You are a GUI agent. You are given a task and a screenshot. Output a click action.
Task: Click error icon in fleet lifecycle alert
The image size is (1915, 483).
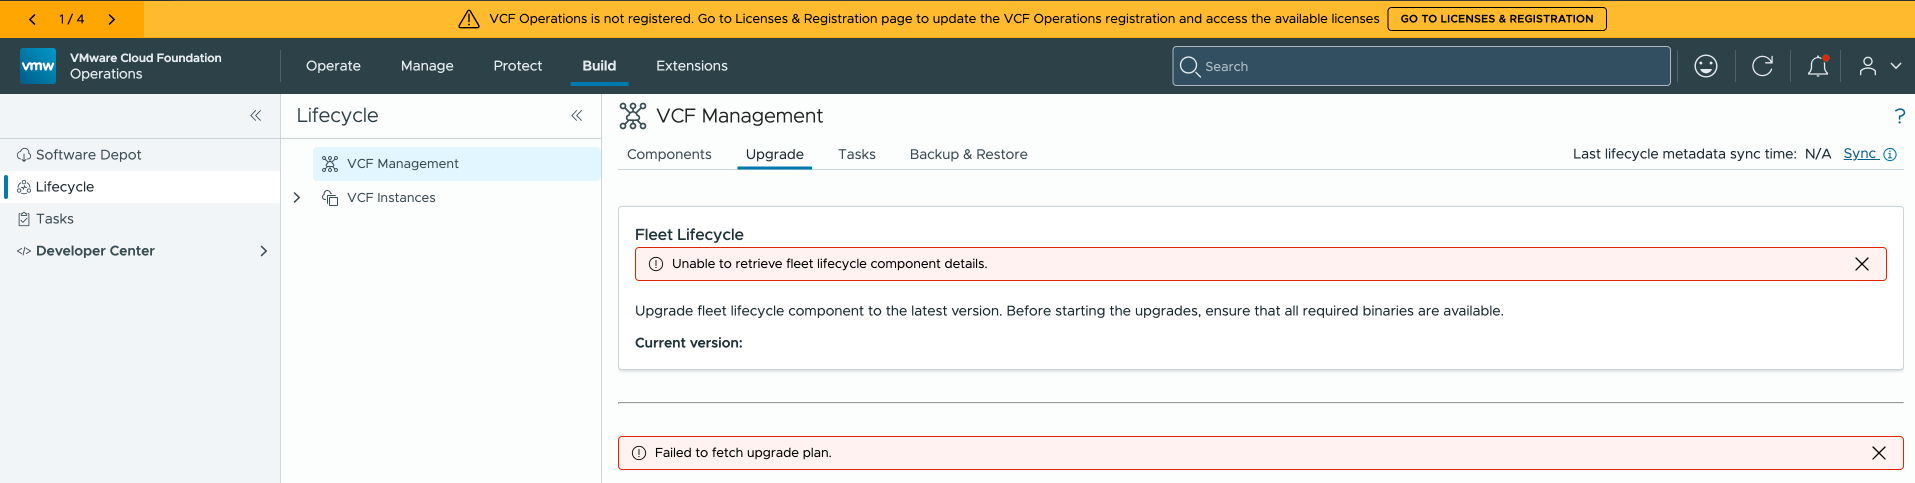tap(656, 264)
